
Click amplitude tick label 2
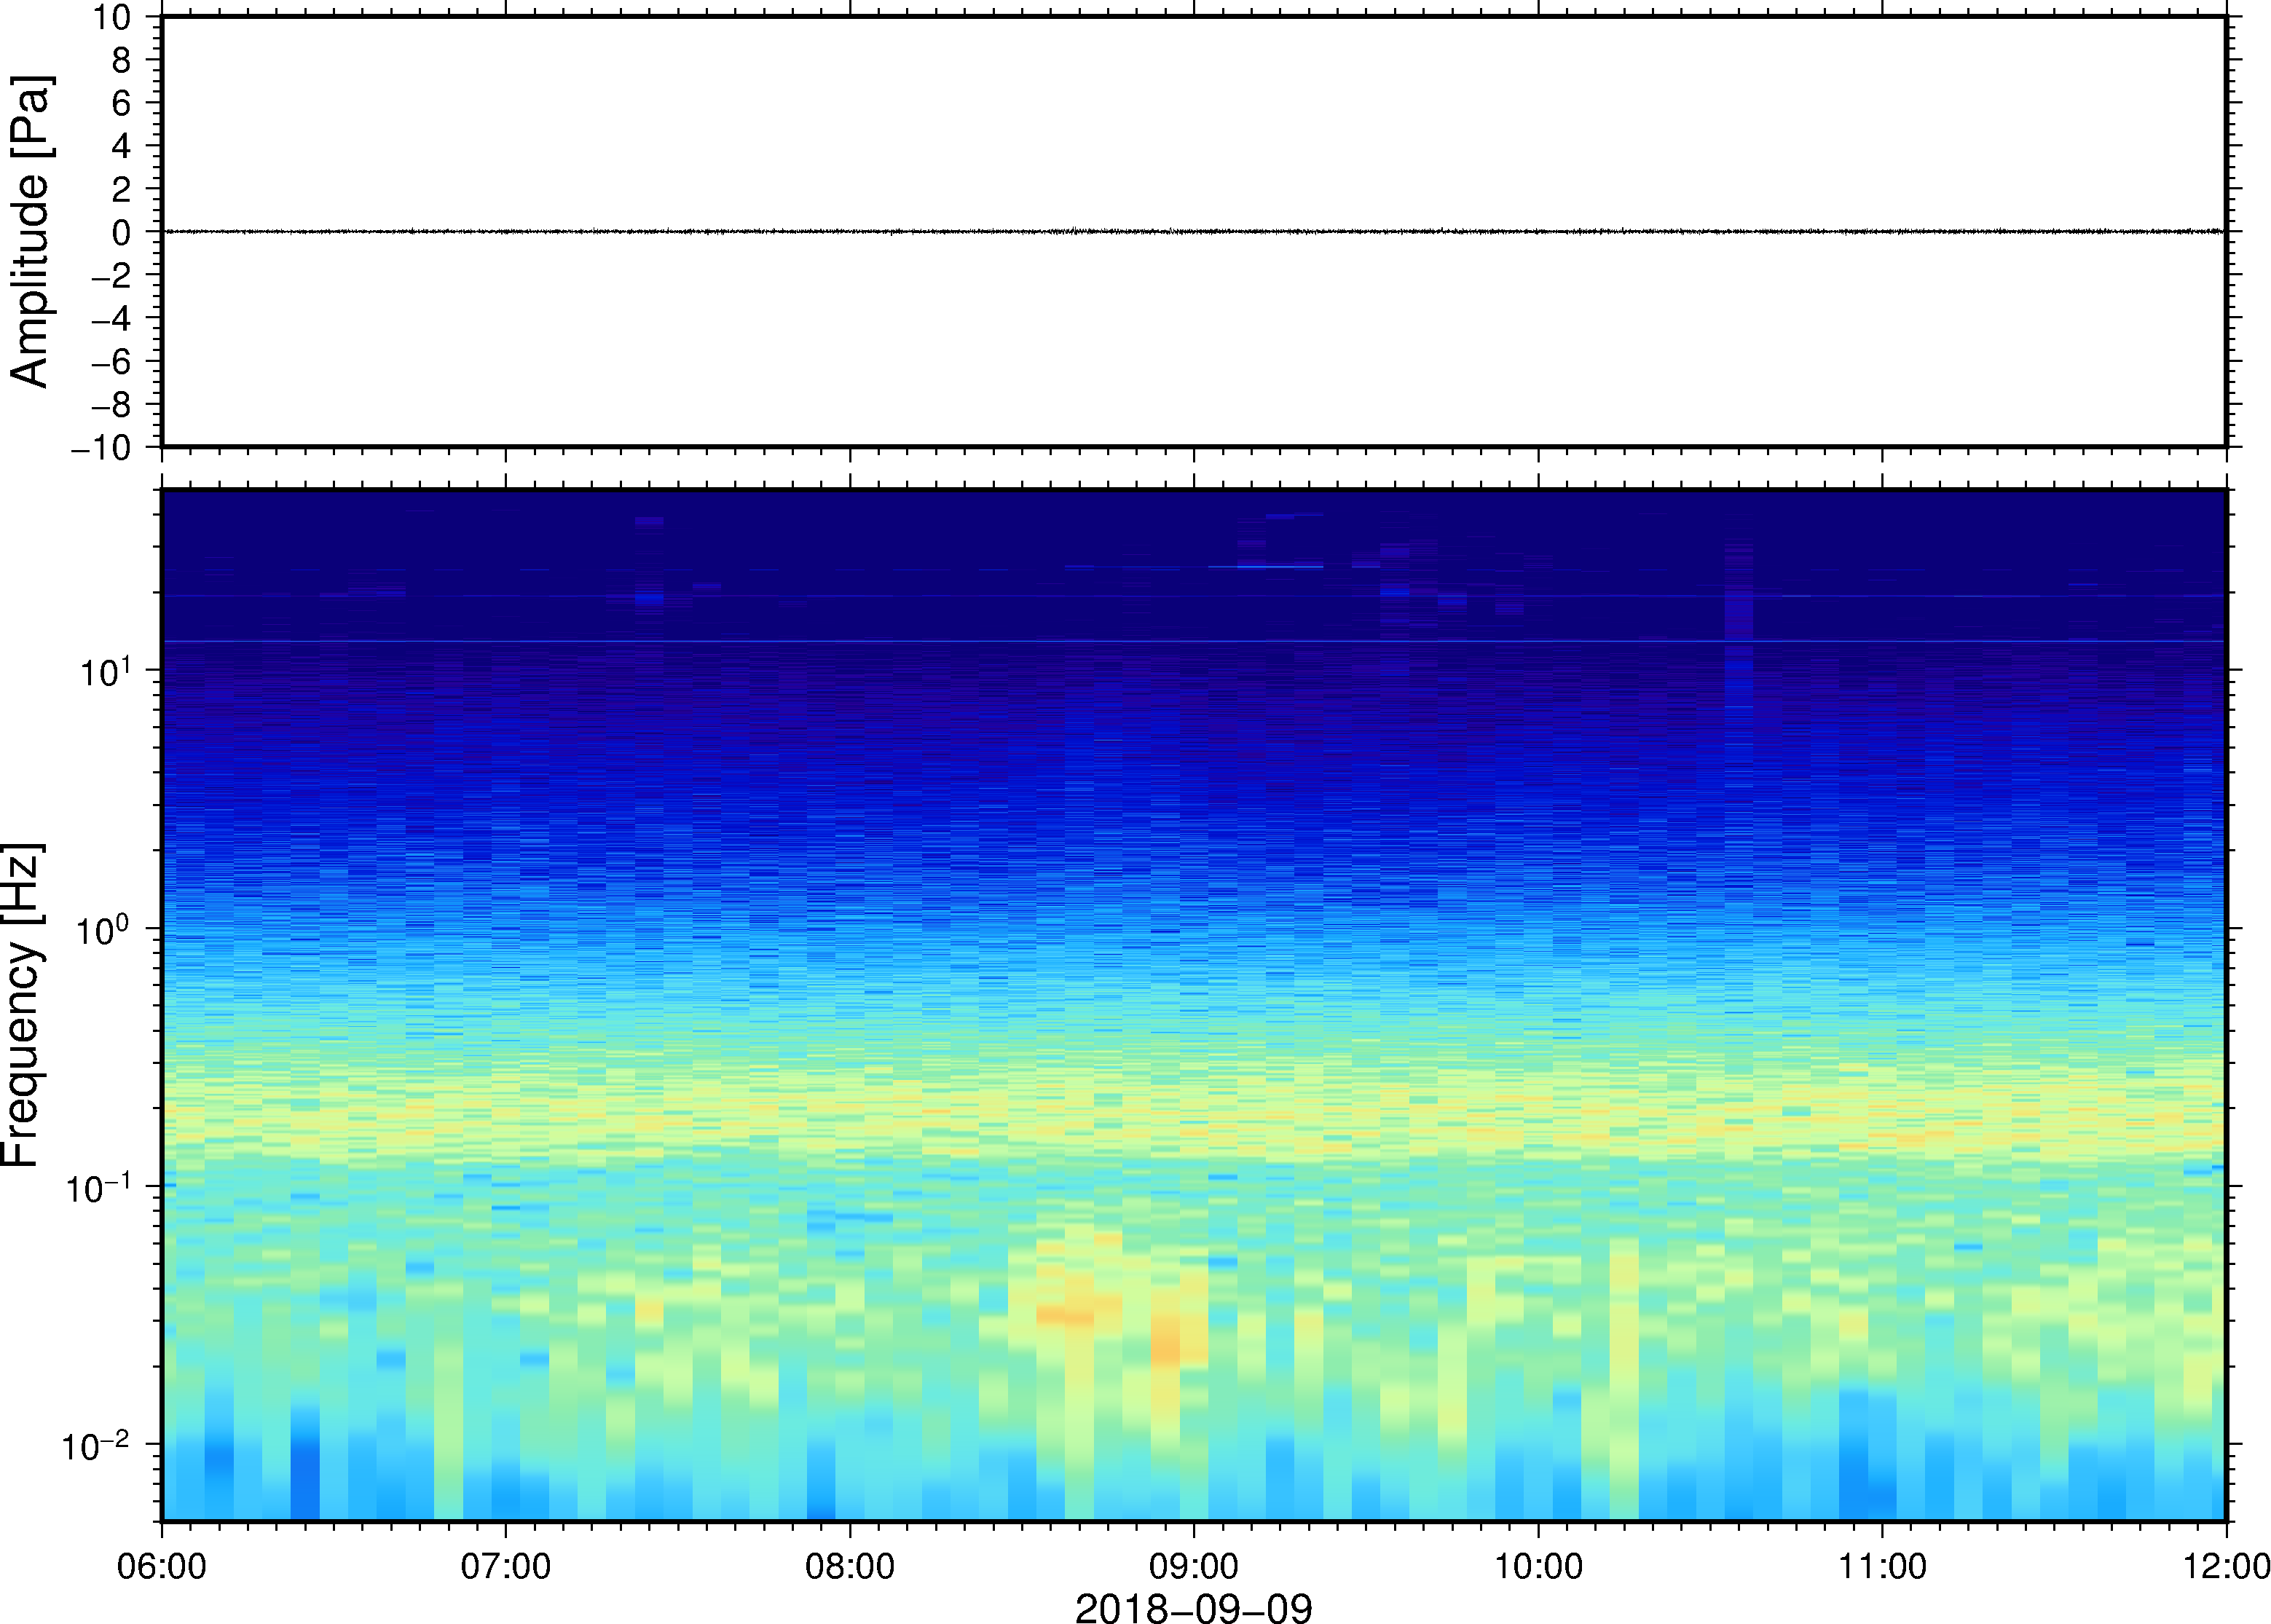click(122, 189)
